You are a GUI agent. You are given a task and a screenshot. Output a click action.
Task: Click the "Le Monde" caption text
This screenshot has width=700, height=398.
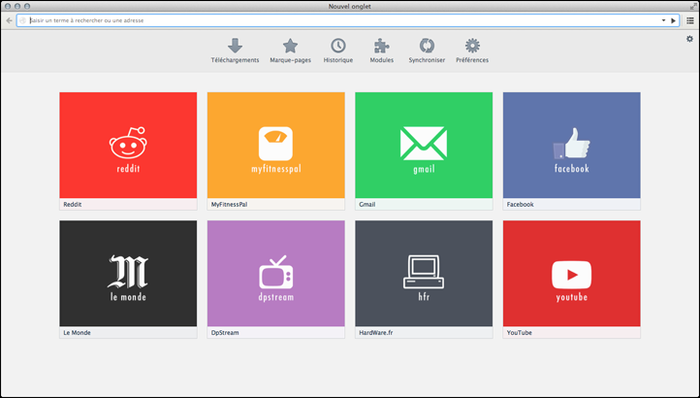pyautogui.click(x=77, y=332)
